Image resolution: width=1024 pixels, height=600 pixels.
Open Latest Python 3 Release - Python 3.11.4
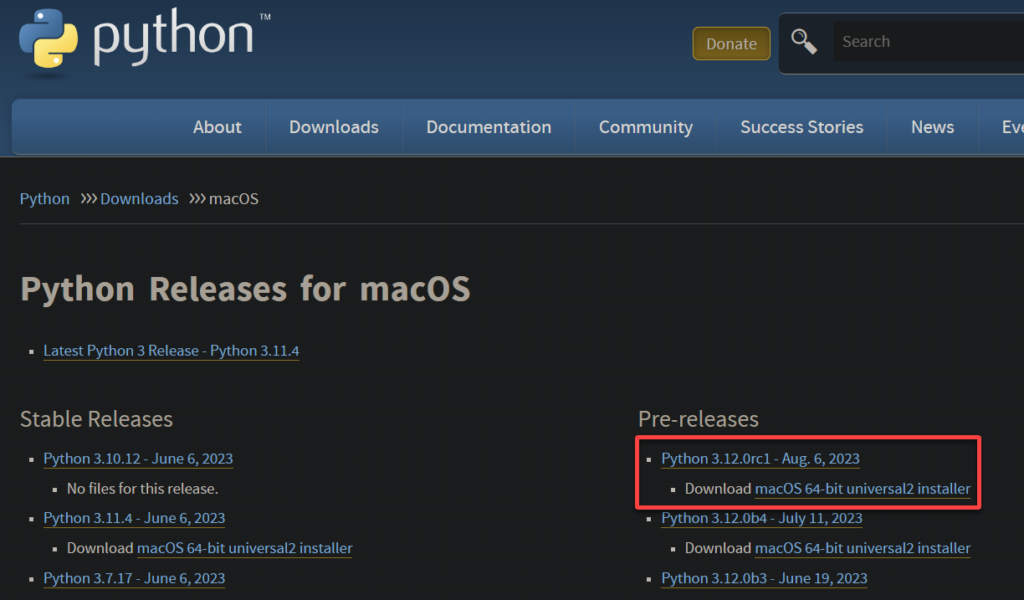170,351
